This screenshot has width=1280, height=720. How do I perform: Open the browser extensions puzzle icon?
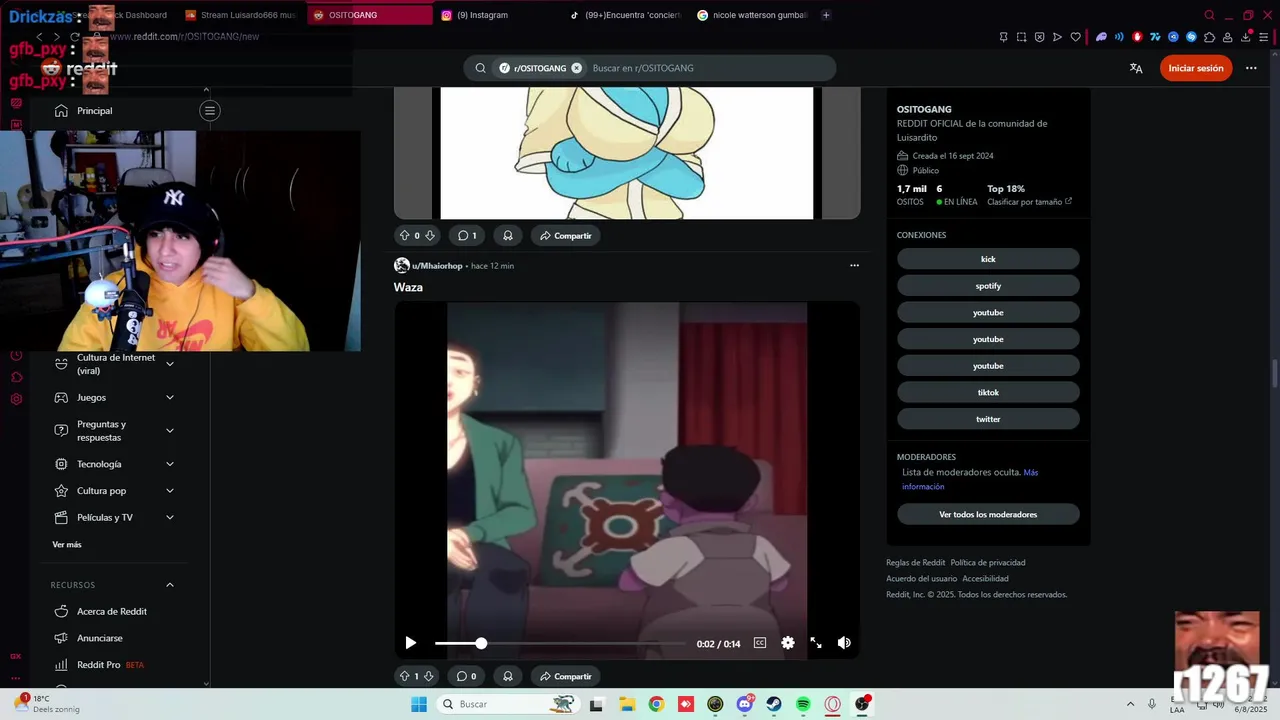[x=1209, y=37]
